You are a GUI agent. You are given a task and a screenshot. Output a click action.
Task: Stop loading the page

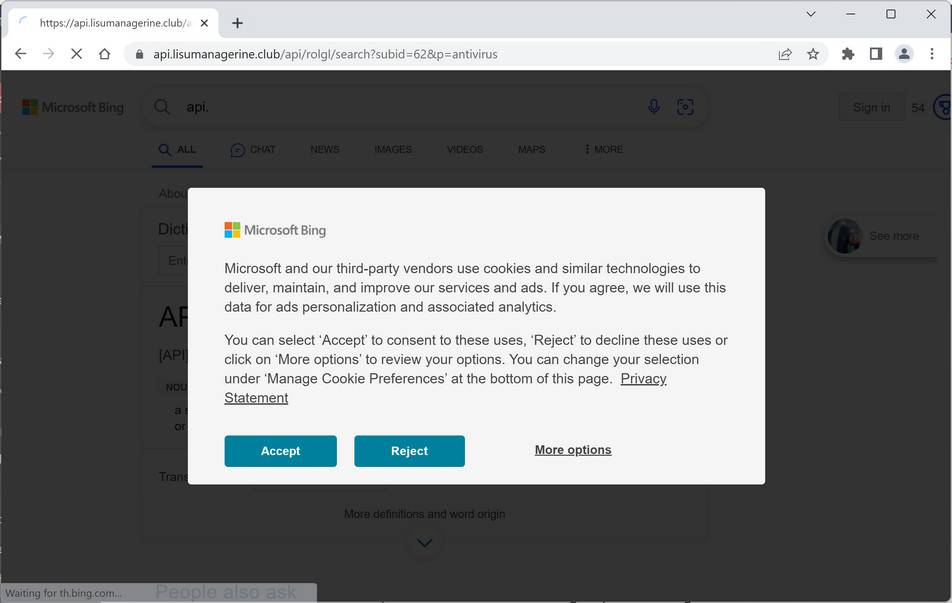click(x=76, y=54)
